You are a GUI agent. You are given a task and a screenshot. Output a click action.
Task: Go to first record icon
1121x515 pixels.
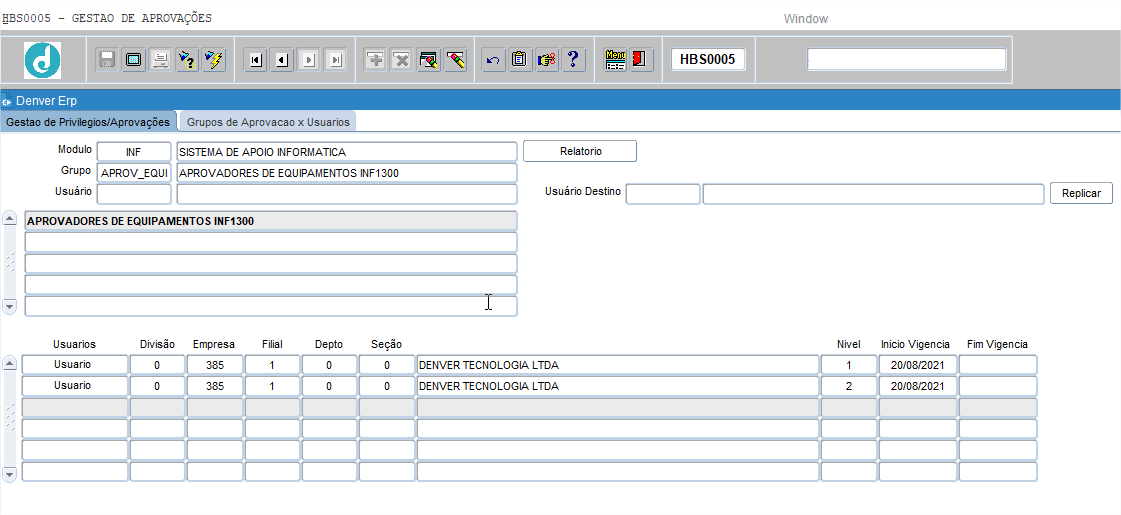(256, 60)
